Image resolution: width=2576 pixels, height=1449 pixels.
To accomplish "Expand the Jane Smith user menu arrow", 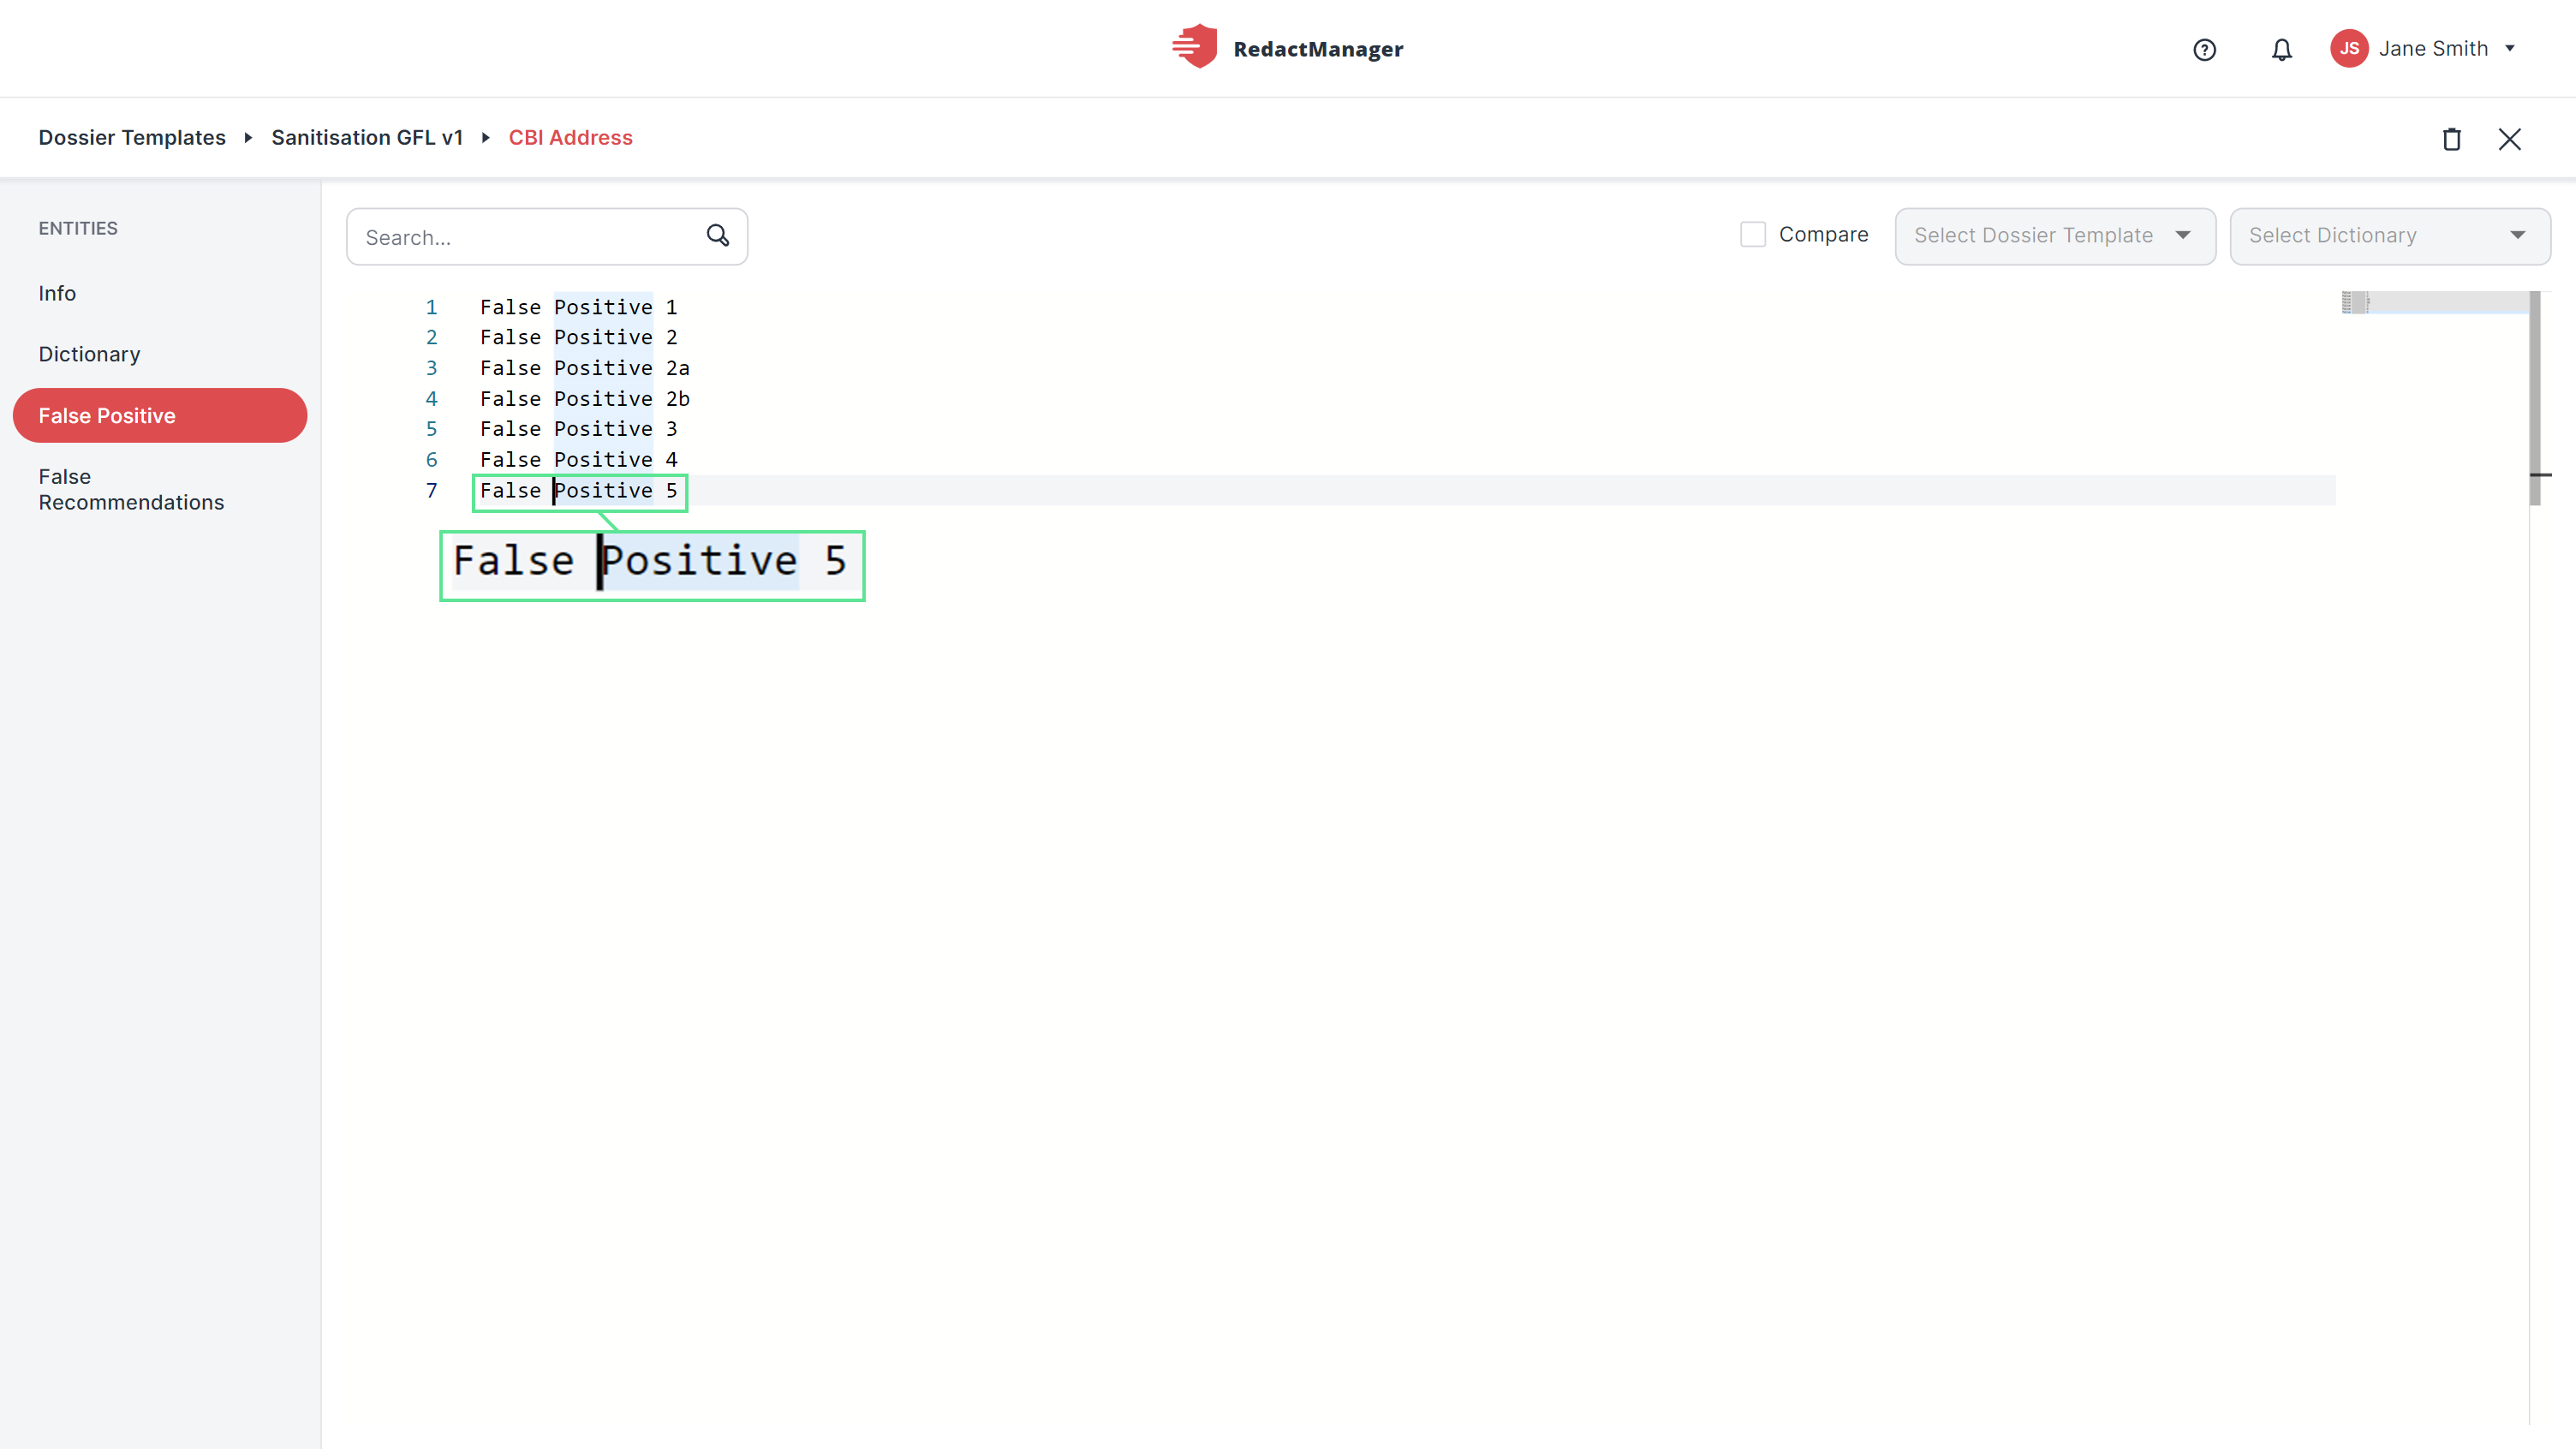I will tap(2510, 48).
